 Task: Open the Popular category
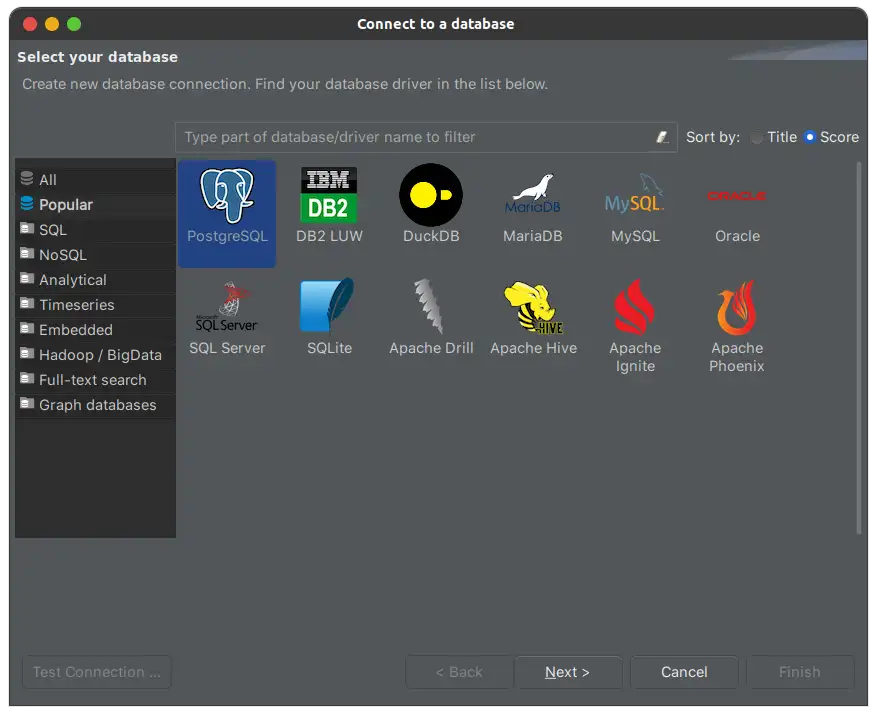pyautogui.click(x=95, y=205)
